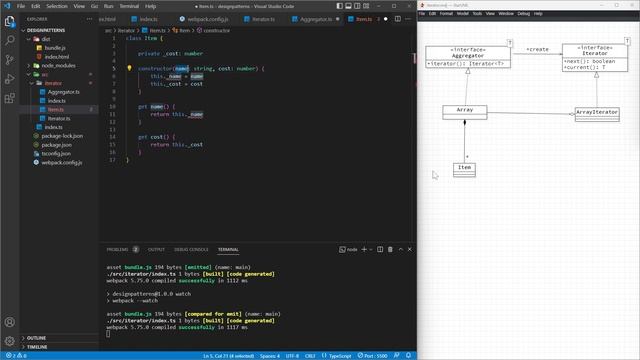The height and width of the screenshot is (360, 640).
Task: Collapse the iterator folder
Action: pyautogui.click(x=53, y=83)
